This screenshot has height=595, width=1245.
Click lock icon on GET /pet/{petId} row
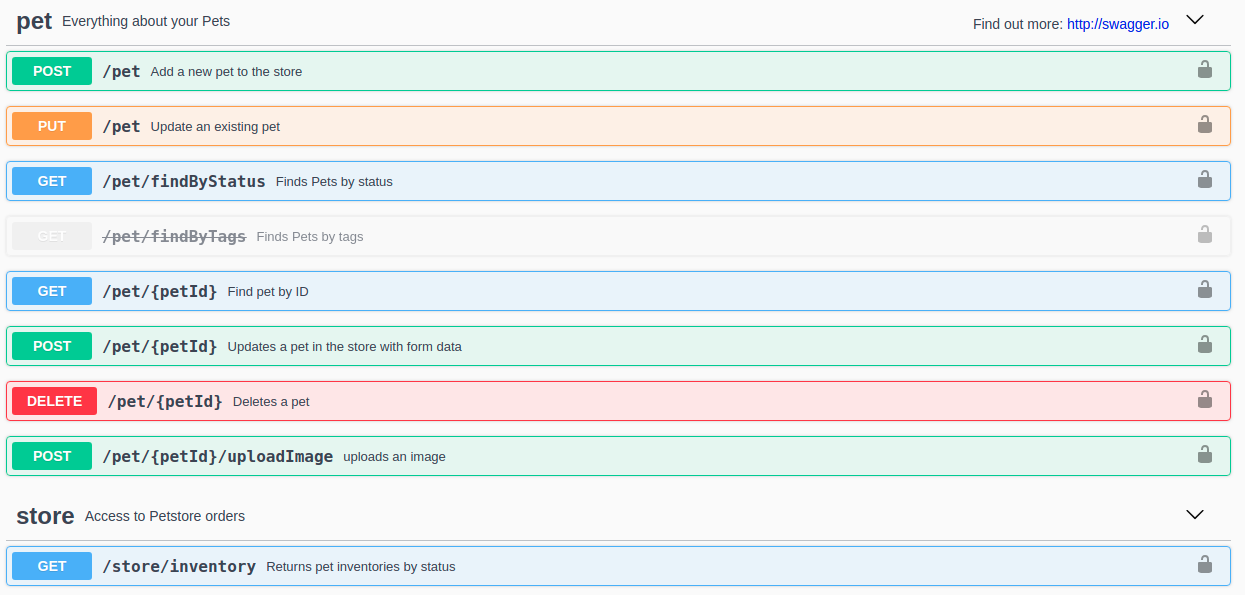(x=1204, y=290)
